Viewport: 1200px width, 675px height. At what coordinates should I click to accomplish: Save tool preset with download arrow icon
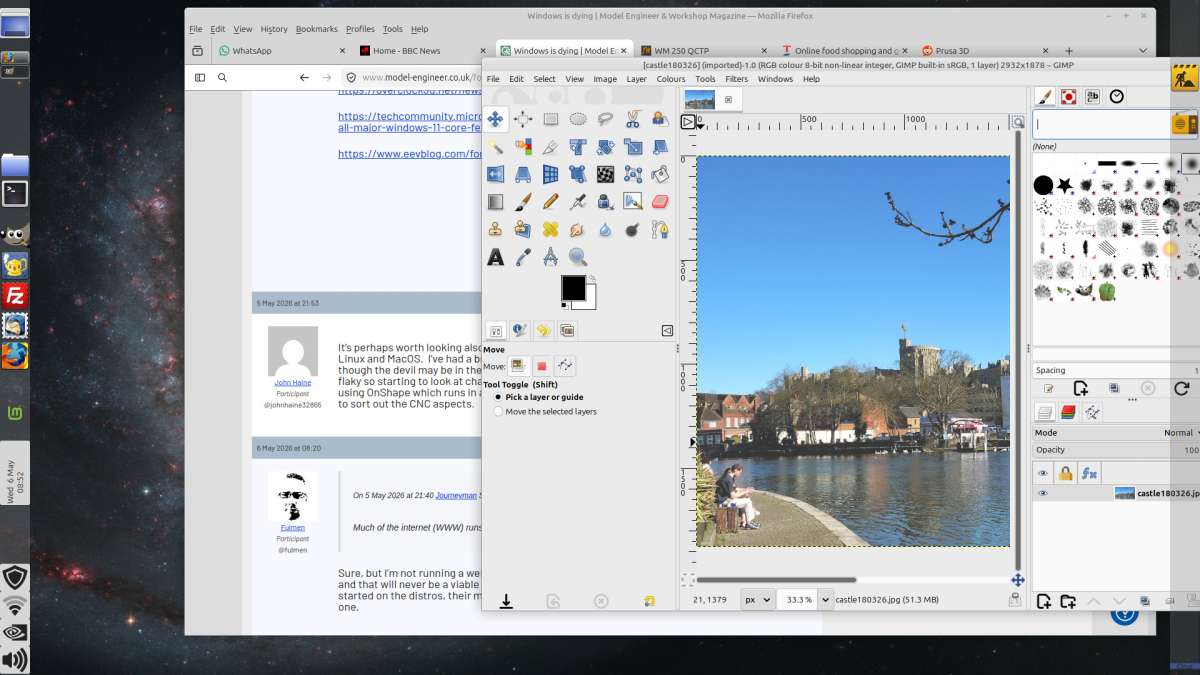(x=506, y=601)
